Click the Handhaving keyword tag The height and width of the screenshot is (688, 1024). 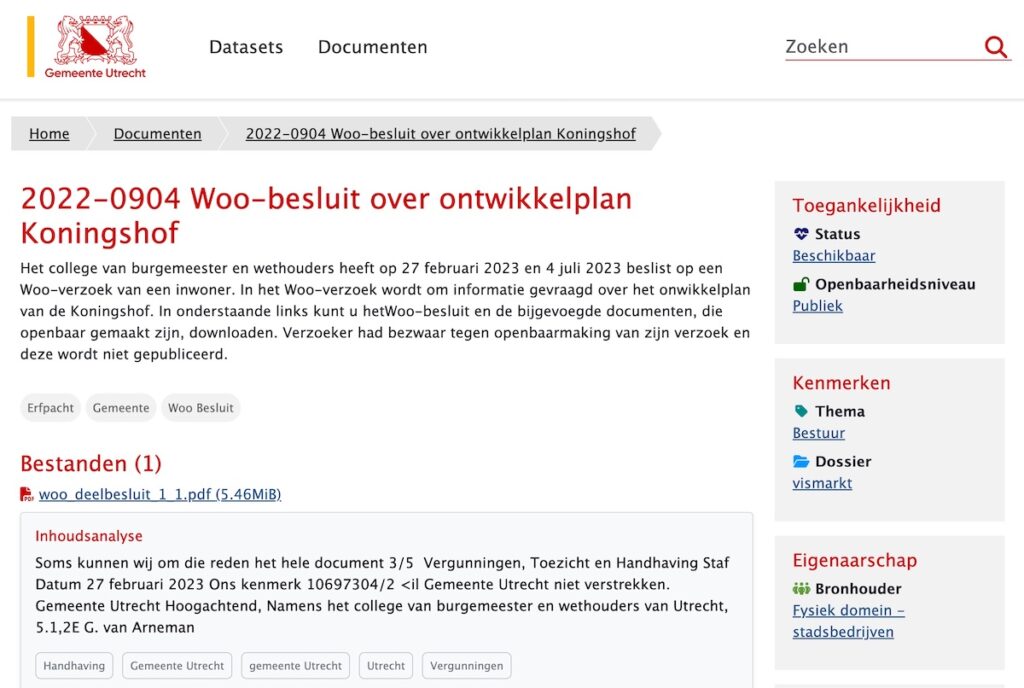pos(74,666)
